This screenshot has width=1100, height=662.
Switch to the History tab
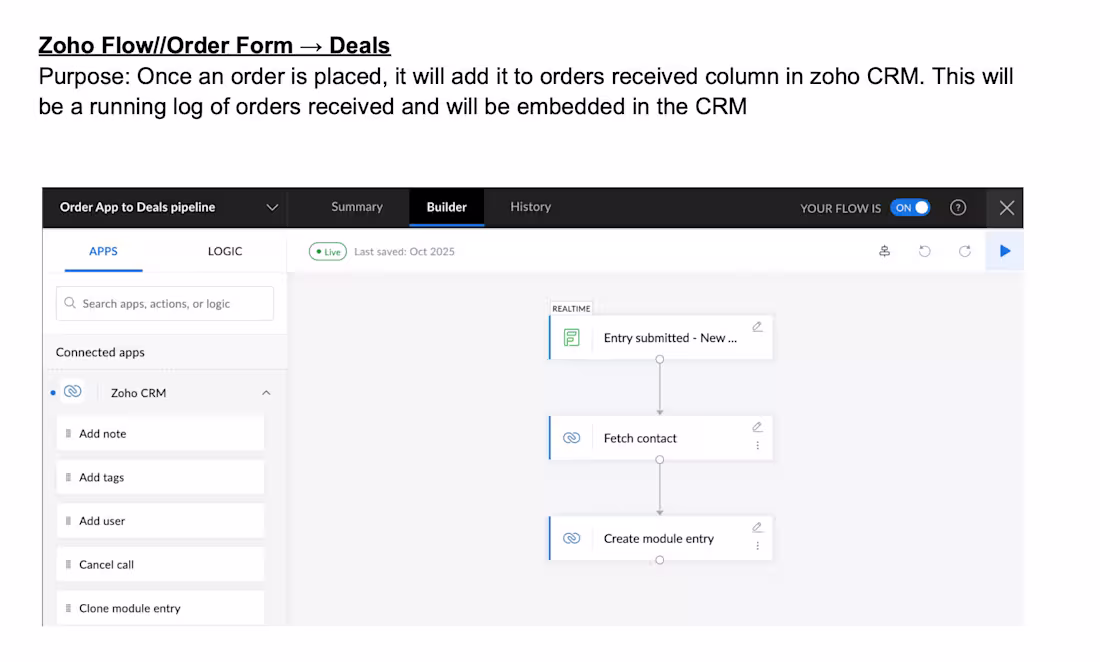coord(530,207)
